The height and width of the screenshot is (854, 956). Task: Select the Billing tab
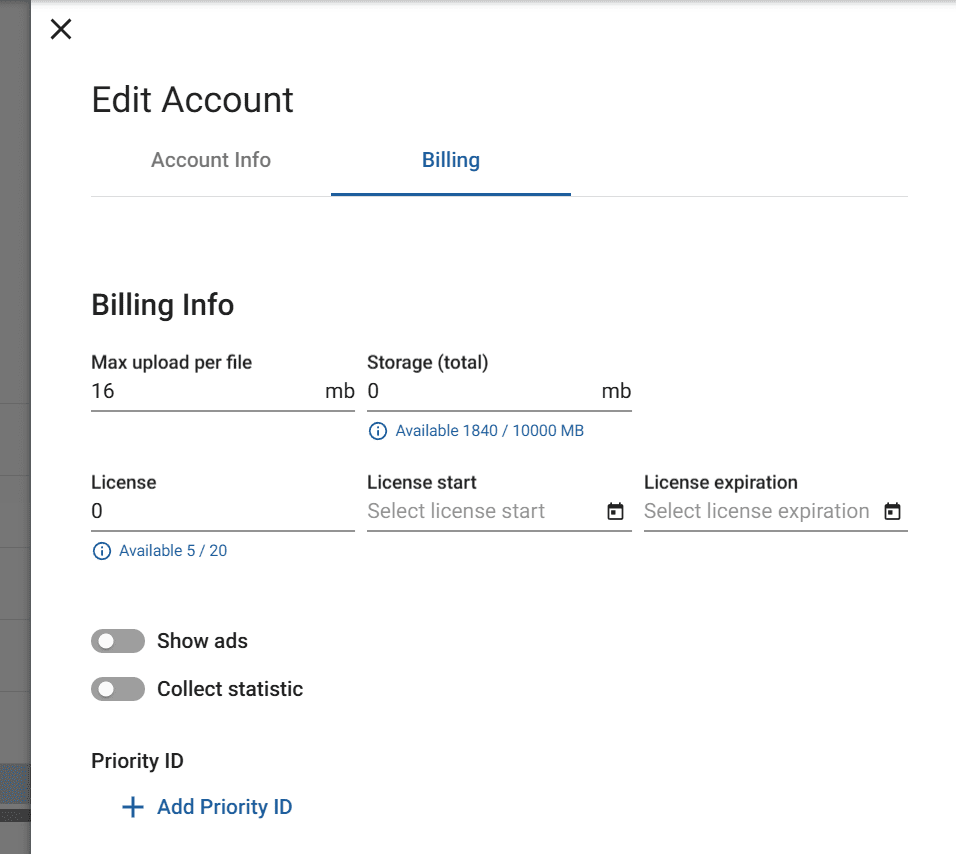click(x=450, y=160)
